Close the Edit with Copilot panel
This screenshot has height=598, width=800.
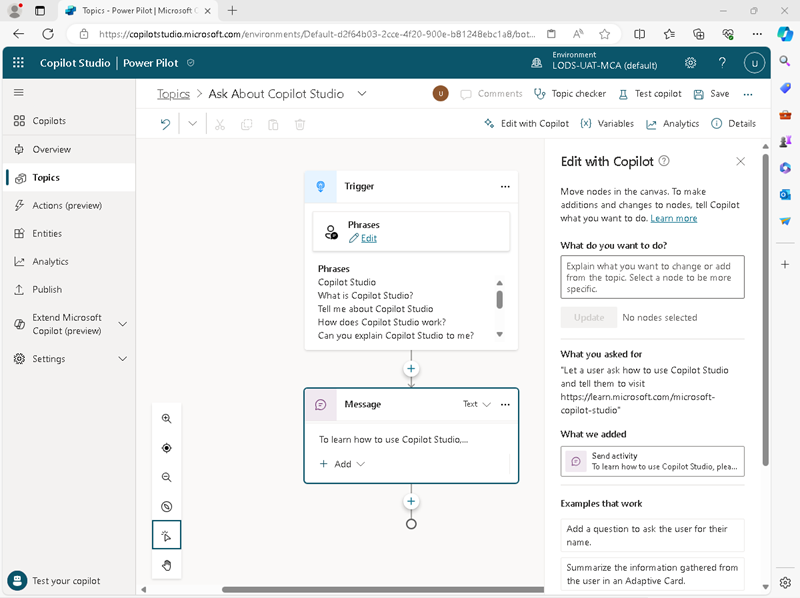(x=740, y=161)
